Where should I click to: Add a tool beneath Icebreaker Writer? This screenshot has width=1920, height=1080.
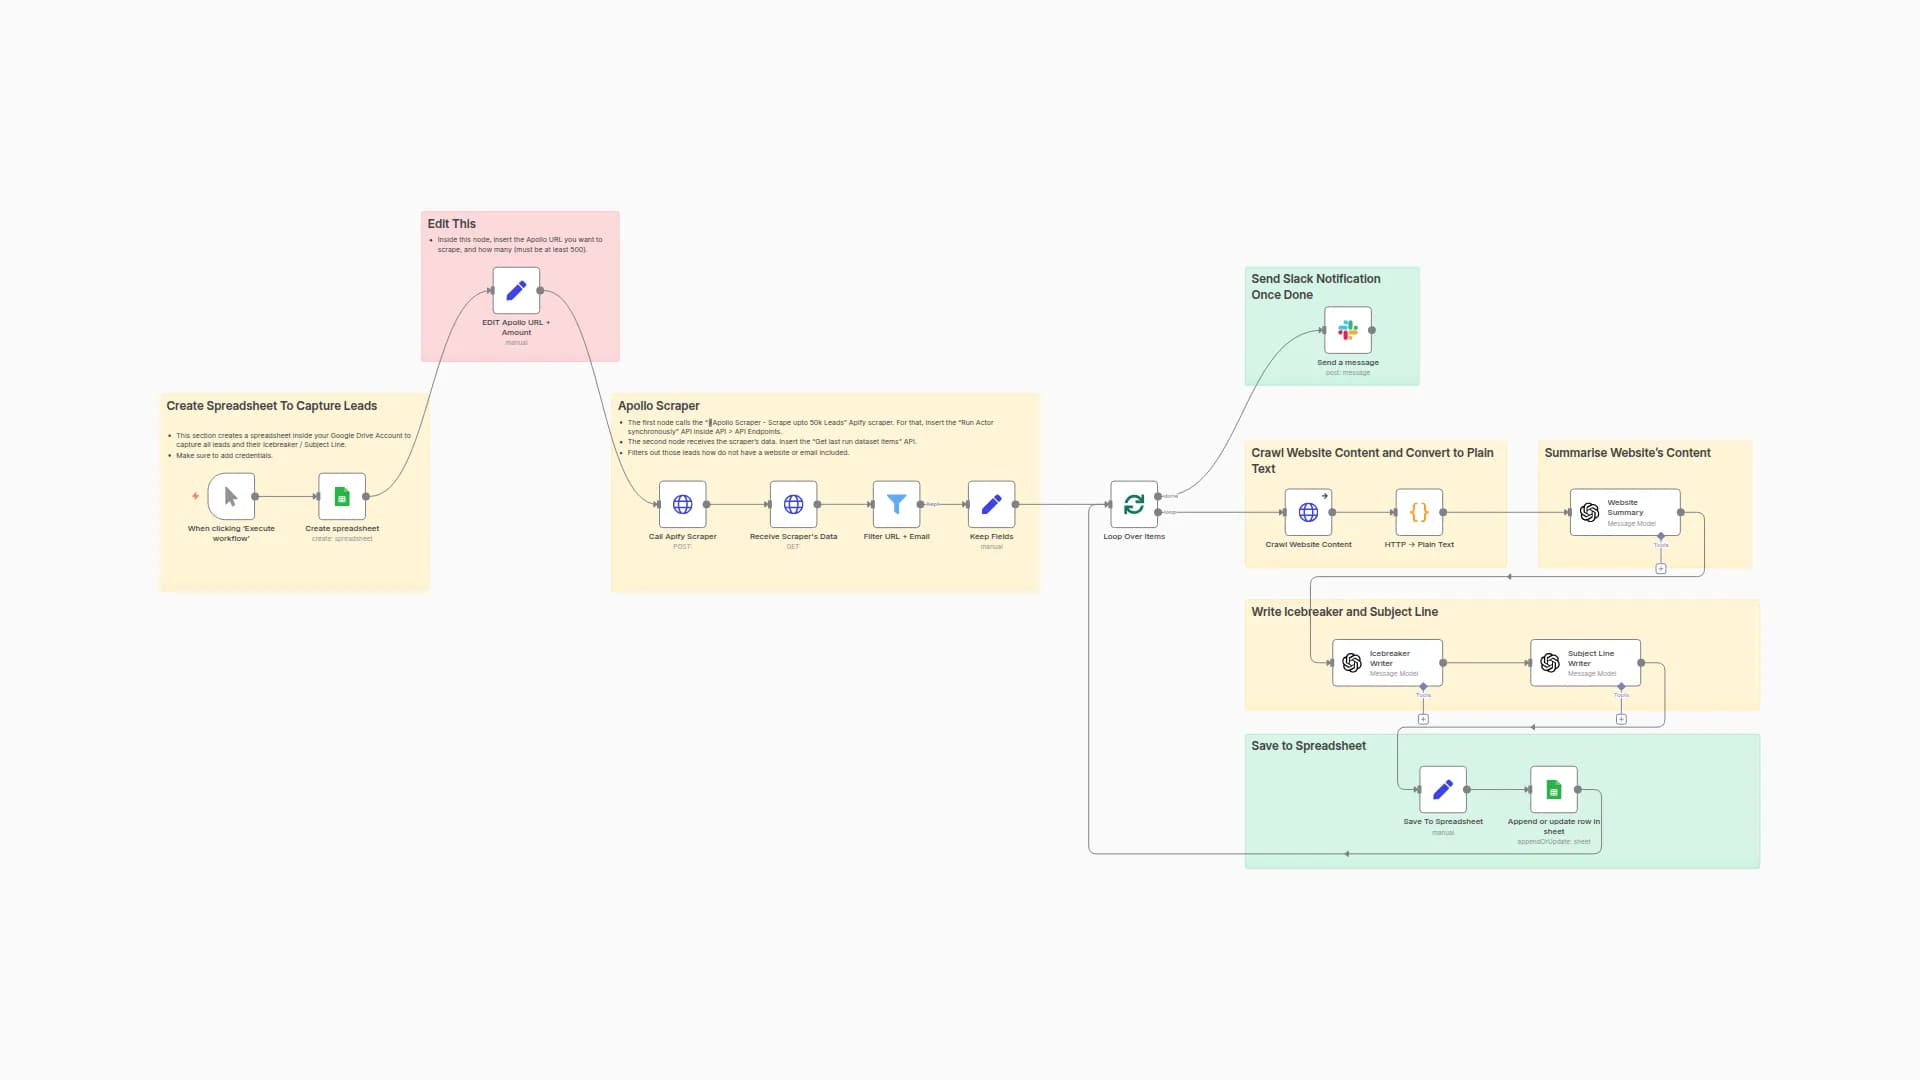[1423, 718]
